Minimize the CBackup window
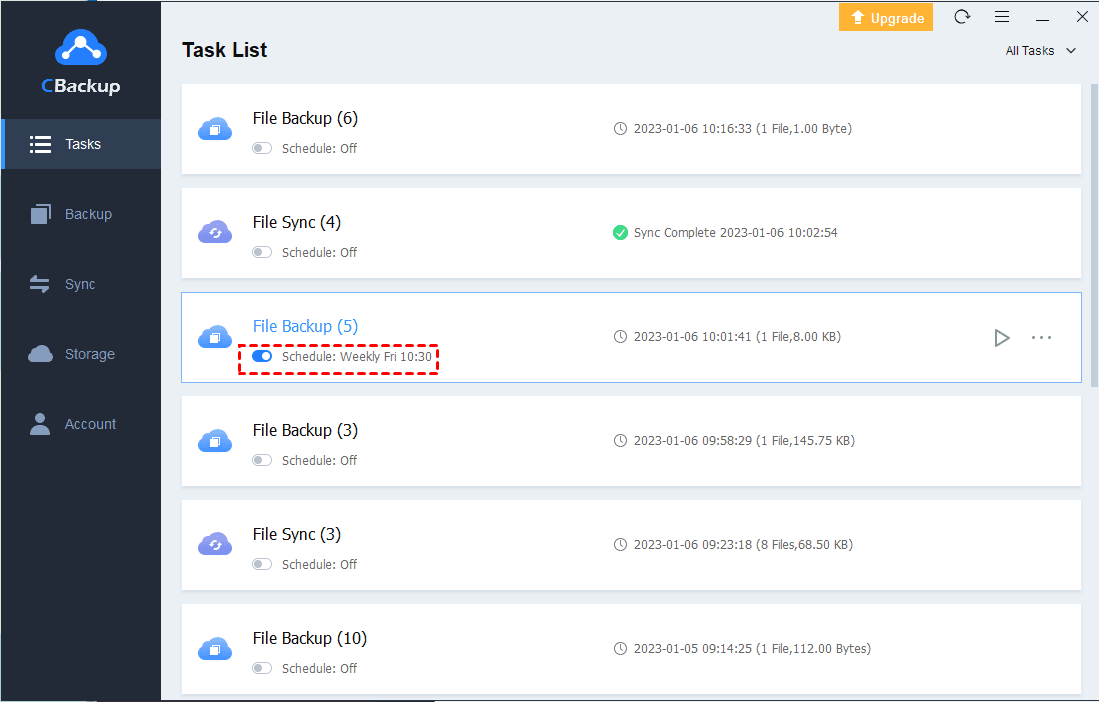 tap(1042, 18)
